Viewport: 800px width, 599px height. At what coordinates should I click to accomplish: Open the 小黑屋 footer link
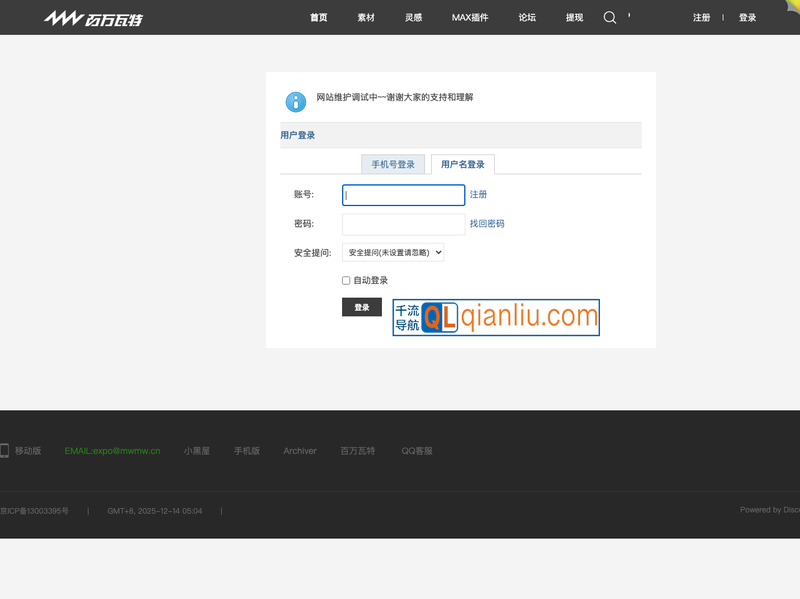pos(196,451)
